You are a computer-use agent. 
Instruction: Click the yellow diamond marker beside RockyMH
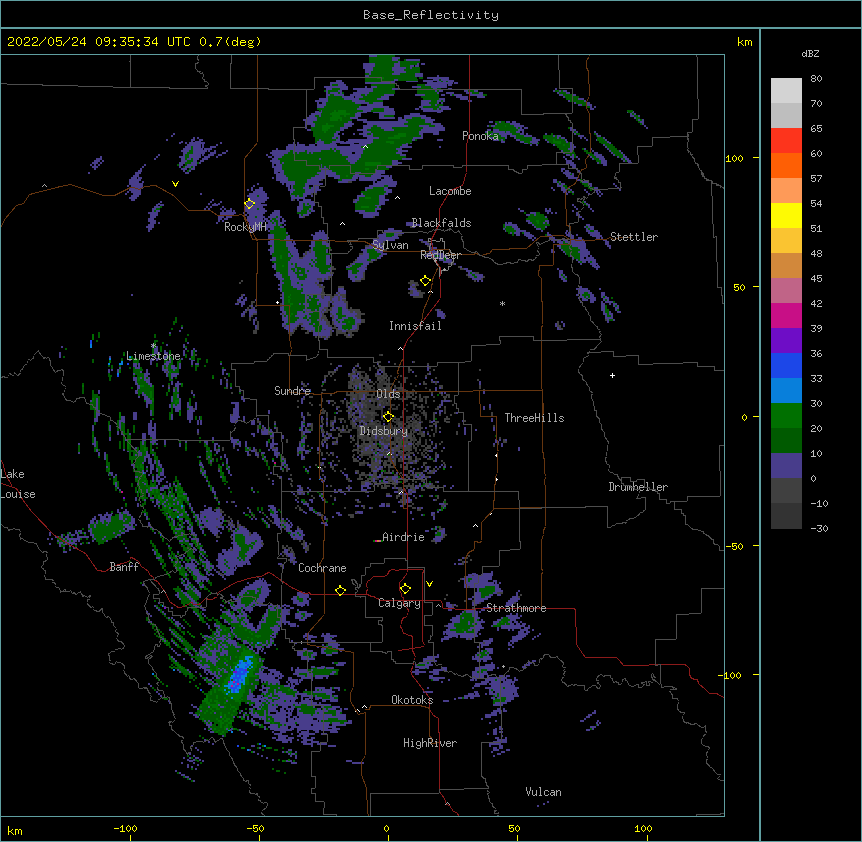point(250,204)
